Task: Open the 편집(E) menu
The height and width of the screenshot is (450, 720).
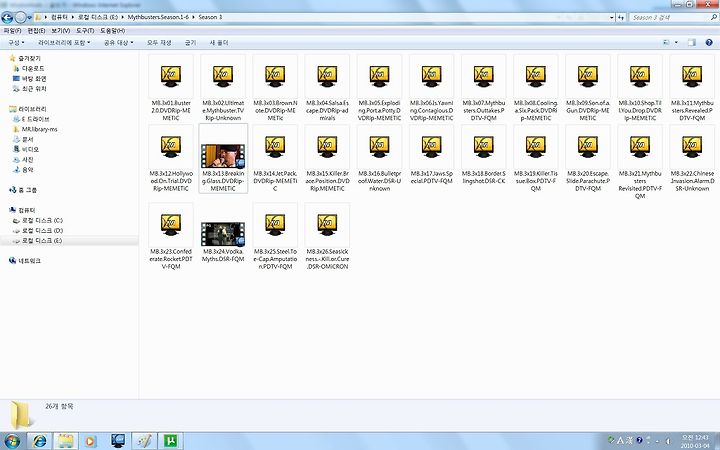Action: click(x=36, y=31)
